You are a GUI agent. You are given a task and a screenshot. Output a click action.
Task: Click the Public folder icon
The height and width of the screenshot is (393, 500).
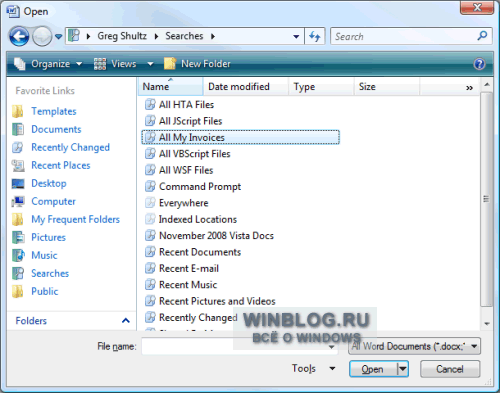click(x=18, y=292)
